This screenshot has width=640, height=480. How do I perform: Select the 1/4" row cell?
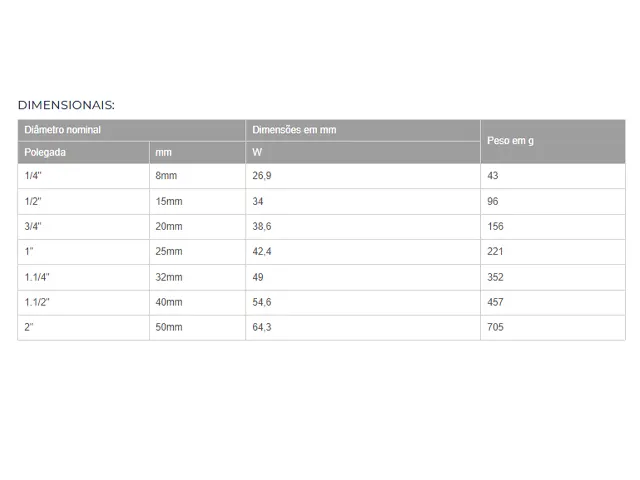[x=83, y=176]
